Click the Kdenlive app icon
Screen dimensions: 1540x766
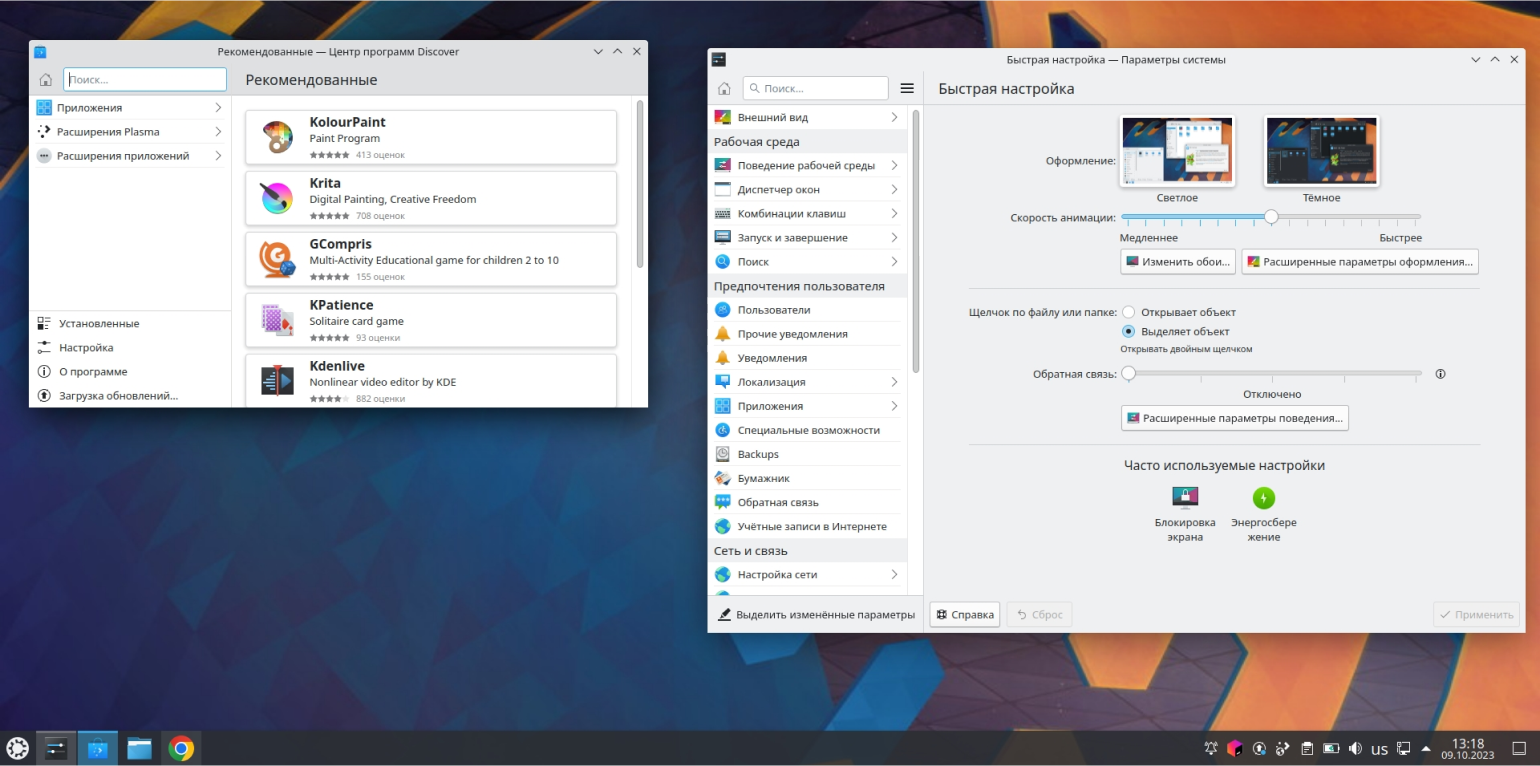(x=276, y=381)
